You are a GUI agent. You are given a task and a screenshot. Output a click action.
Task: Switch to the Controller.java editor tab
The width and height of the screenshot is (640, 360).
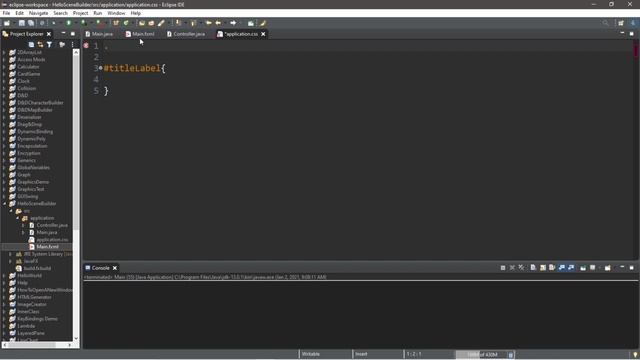pos(186,34)
